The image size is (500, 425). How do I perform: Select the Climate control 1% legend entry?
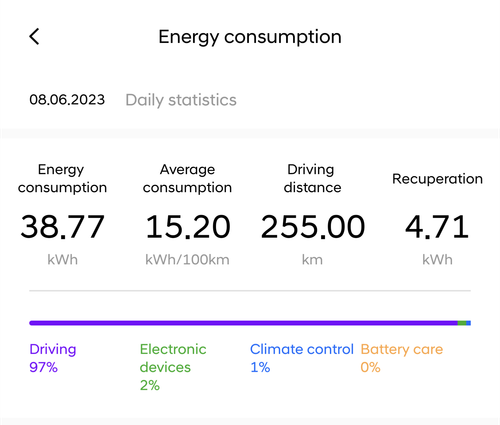click(x=302, y=358)
